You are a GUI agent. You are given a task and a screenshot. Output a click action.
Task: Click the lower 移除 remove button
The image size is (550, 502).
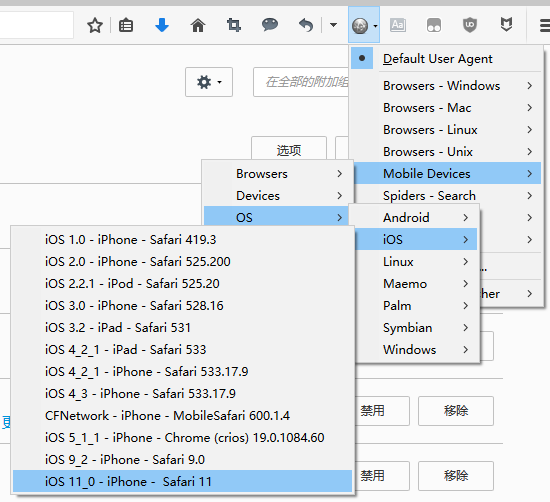[456, 476]
